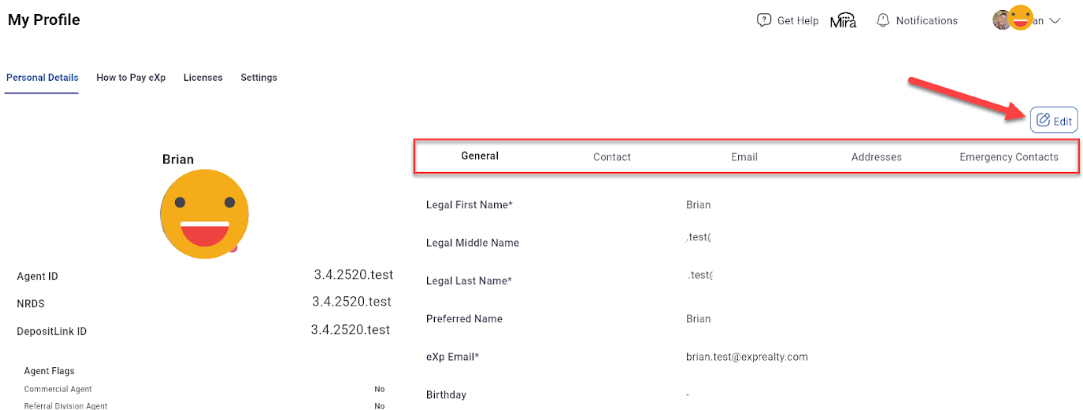Click the user avatar in header
This screenshot has width=1083, height=410.
click(1011, 19)
